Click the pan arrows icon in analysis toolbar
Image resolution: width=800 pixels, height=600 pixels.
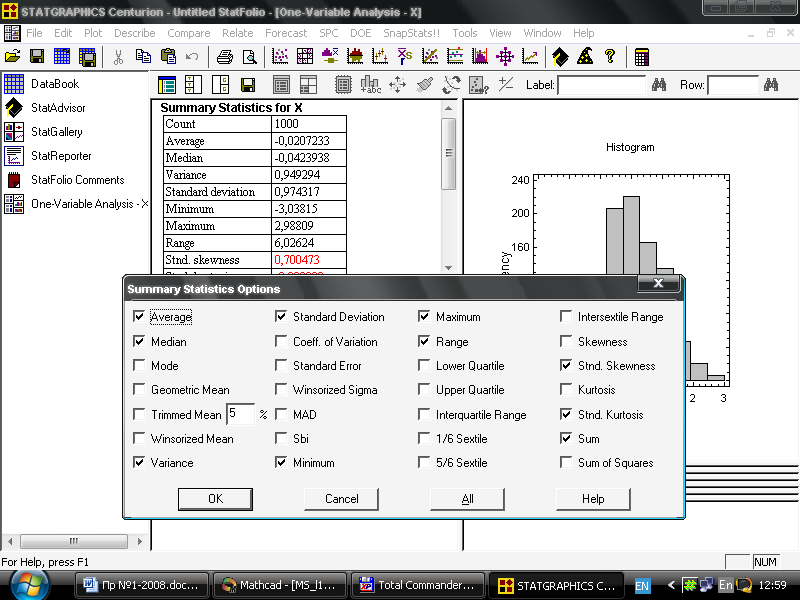[x=397, y=85]
